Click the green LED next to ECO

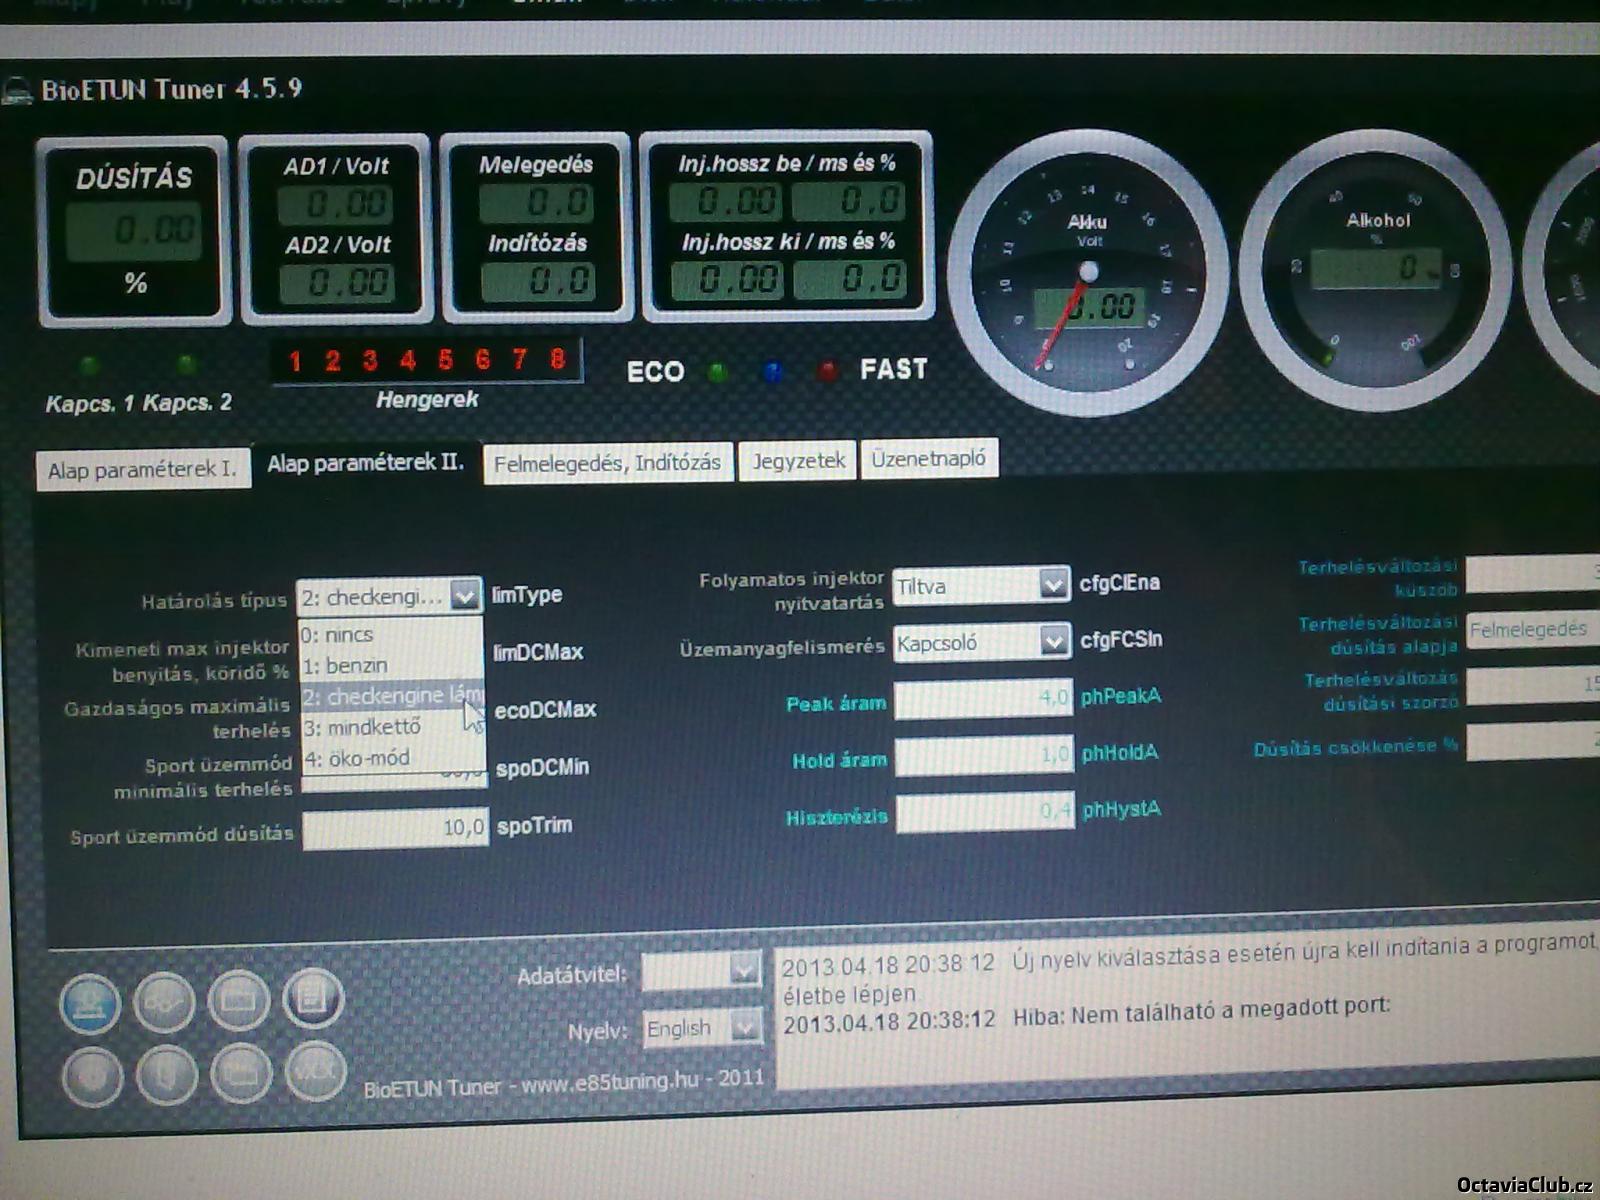point(717,373)
